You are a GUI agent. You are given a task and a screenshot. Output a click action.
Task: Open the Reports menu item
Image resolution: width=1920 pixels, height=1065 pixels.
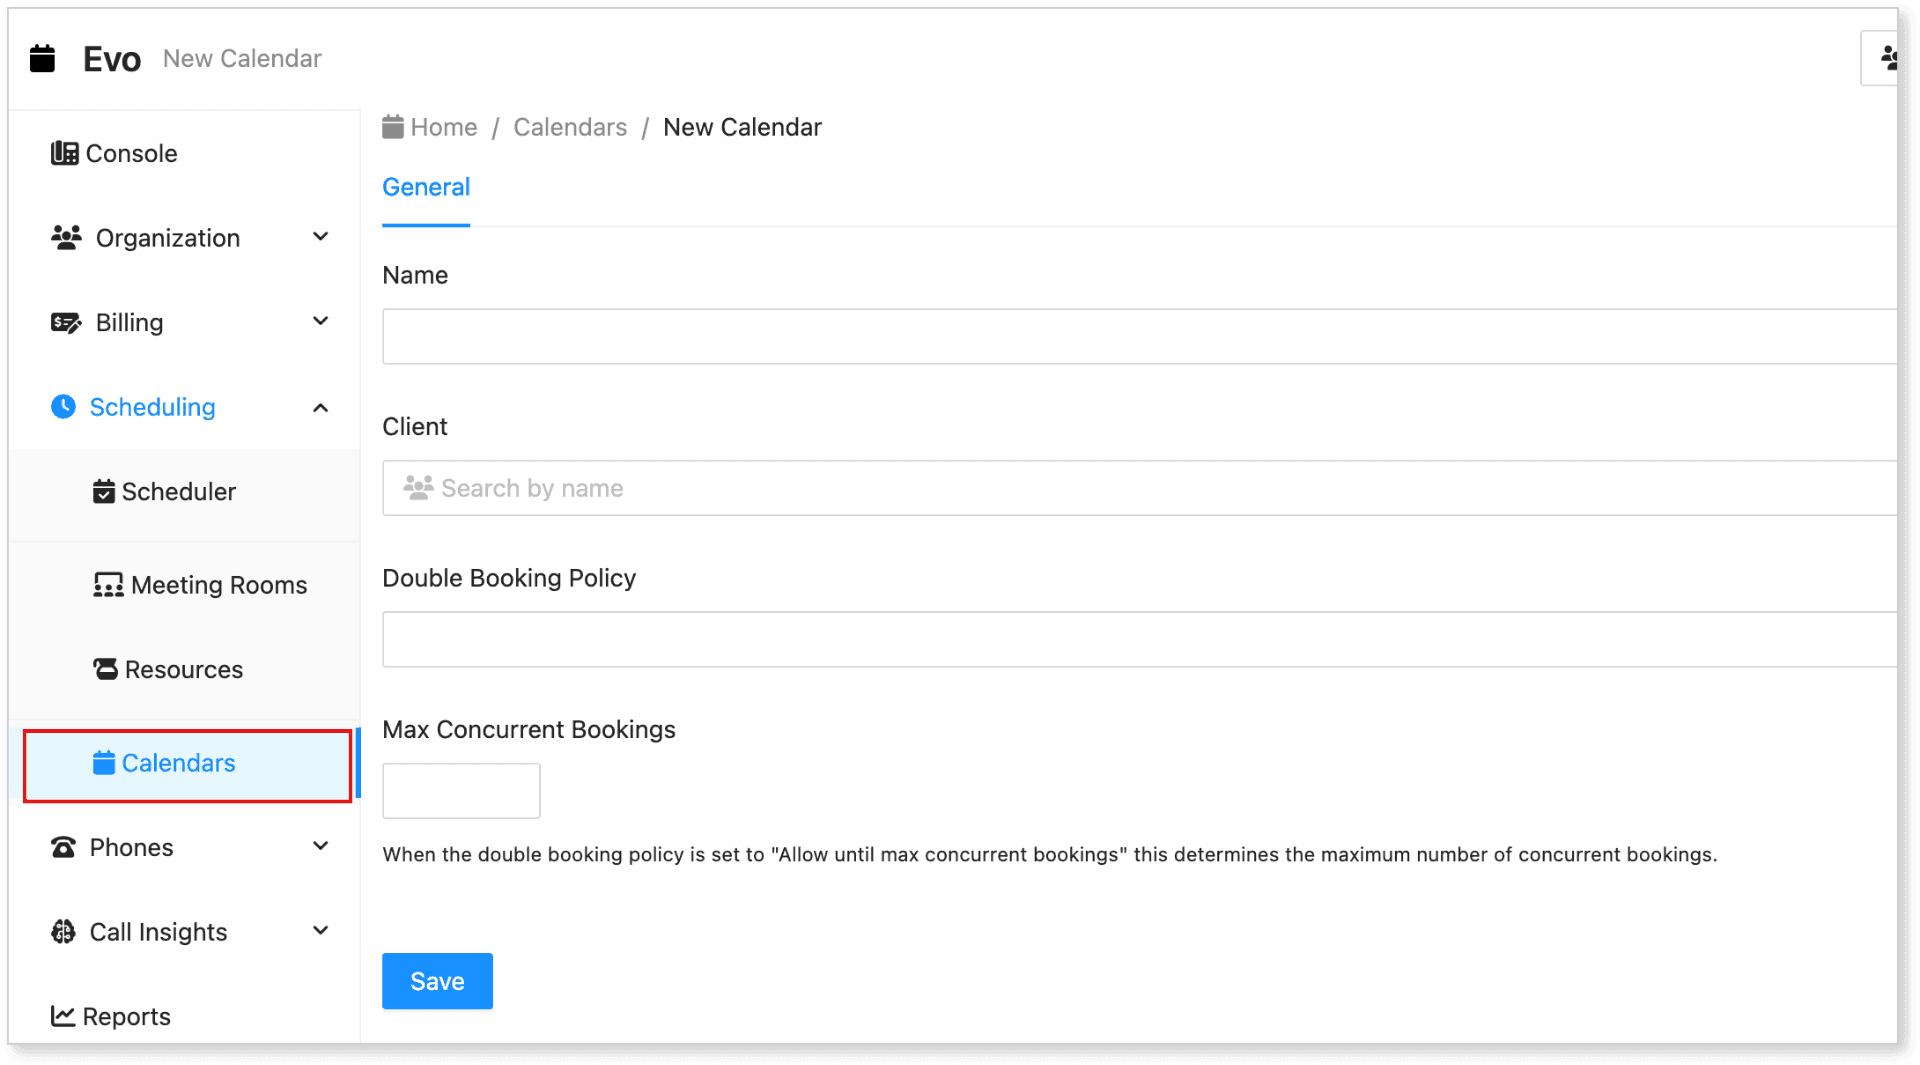[127, 1016]
